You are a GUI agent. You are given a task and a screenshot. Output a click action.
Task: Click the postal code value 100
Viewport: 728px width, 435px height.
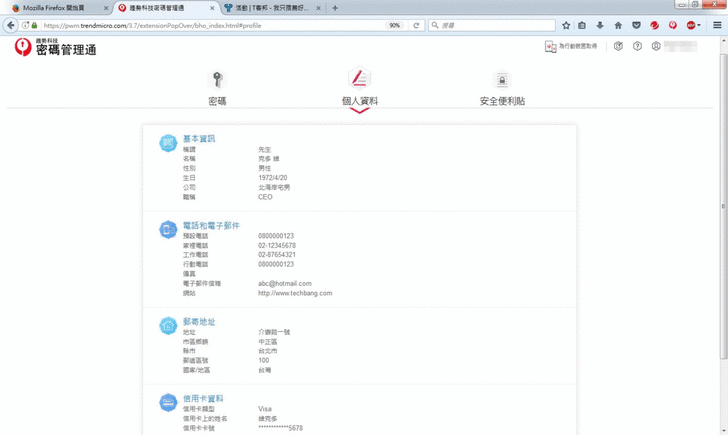pos(263,360)
